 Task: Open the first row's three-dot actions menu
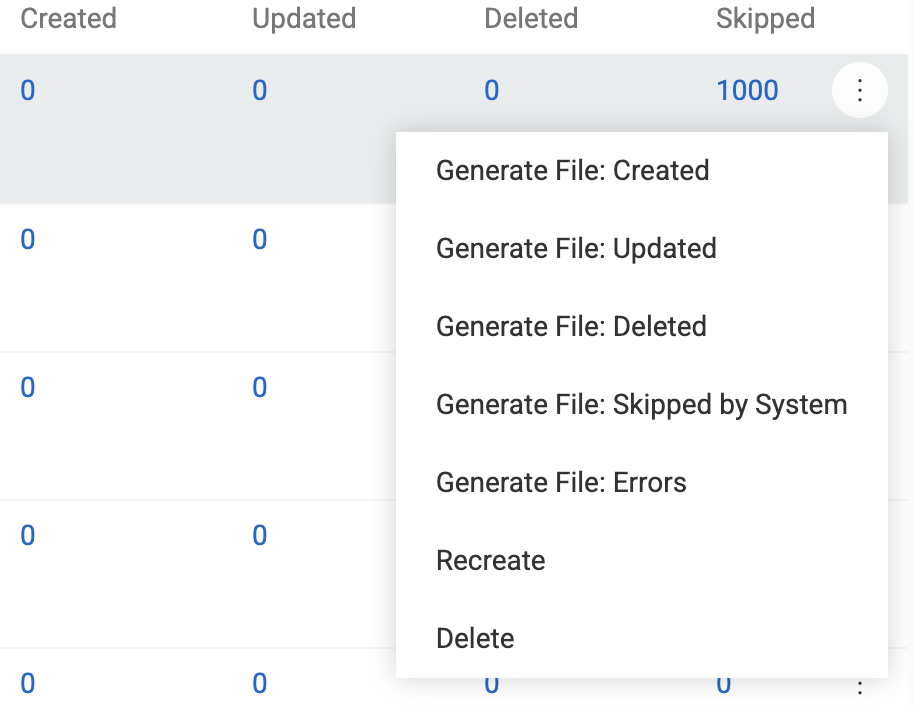[x=859, y=89]
